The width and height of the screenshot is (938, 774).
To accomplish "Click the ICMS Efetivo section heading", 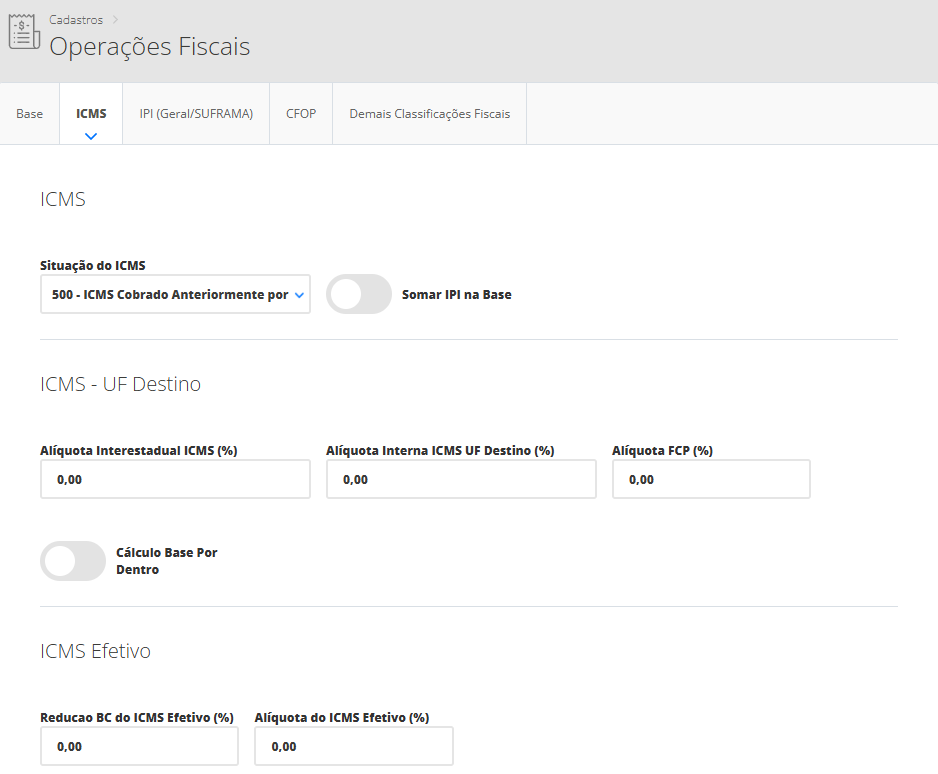I will pyautogui.click(x=95, y=651).
